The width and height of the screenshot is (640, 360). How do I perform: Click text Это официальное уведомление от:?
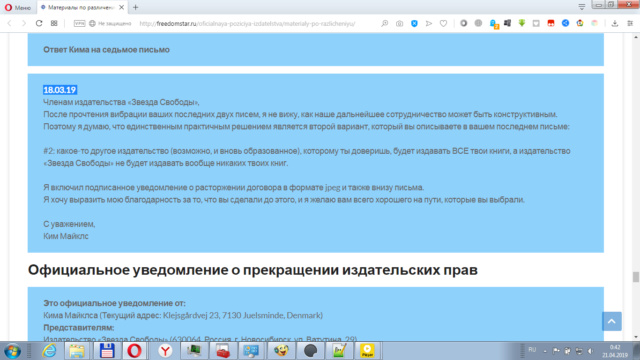(x=114, y=303)
